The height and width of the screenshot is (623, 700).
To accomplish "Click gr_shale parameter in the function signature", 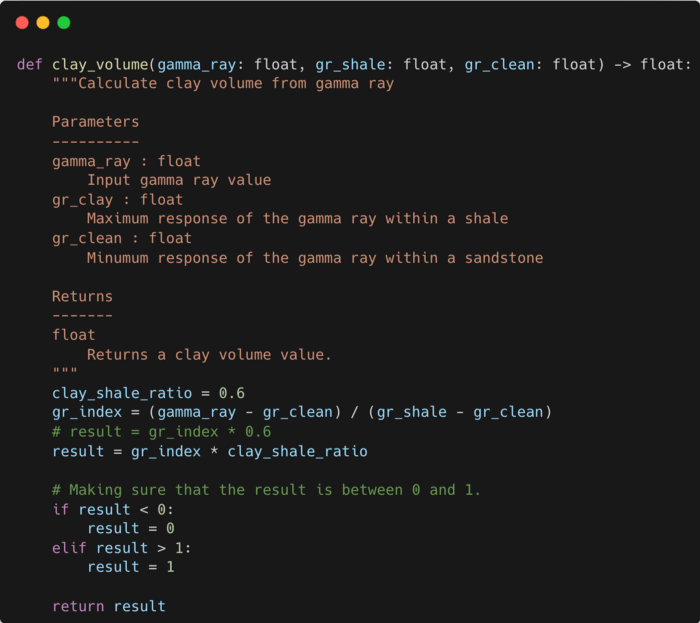I will point(351,64).
